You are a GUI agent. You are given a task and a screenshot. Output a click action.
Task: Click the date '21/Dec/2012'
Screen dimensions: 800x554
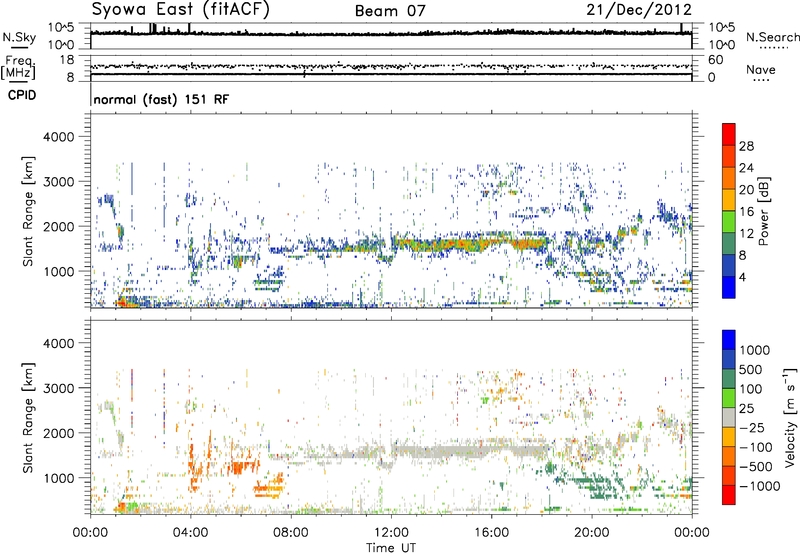coord(639,10)
